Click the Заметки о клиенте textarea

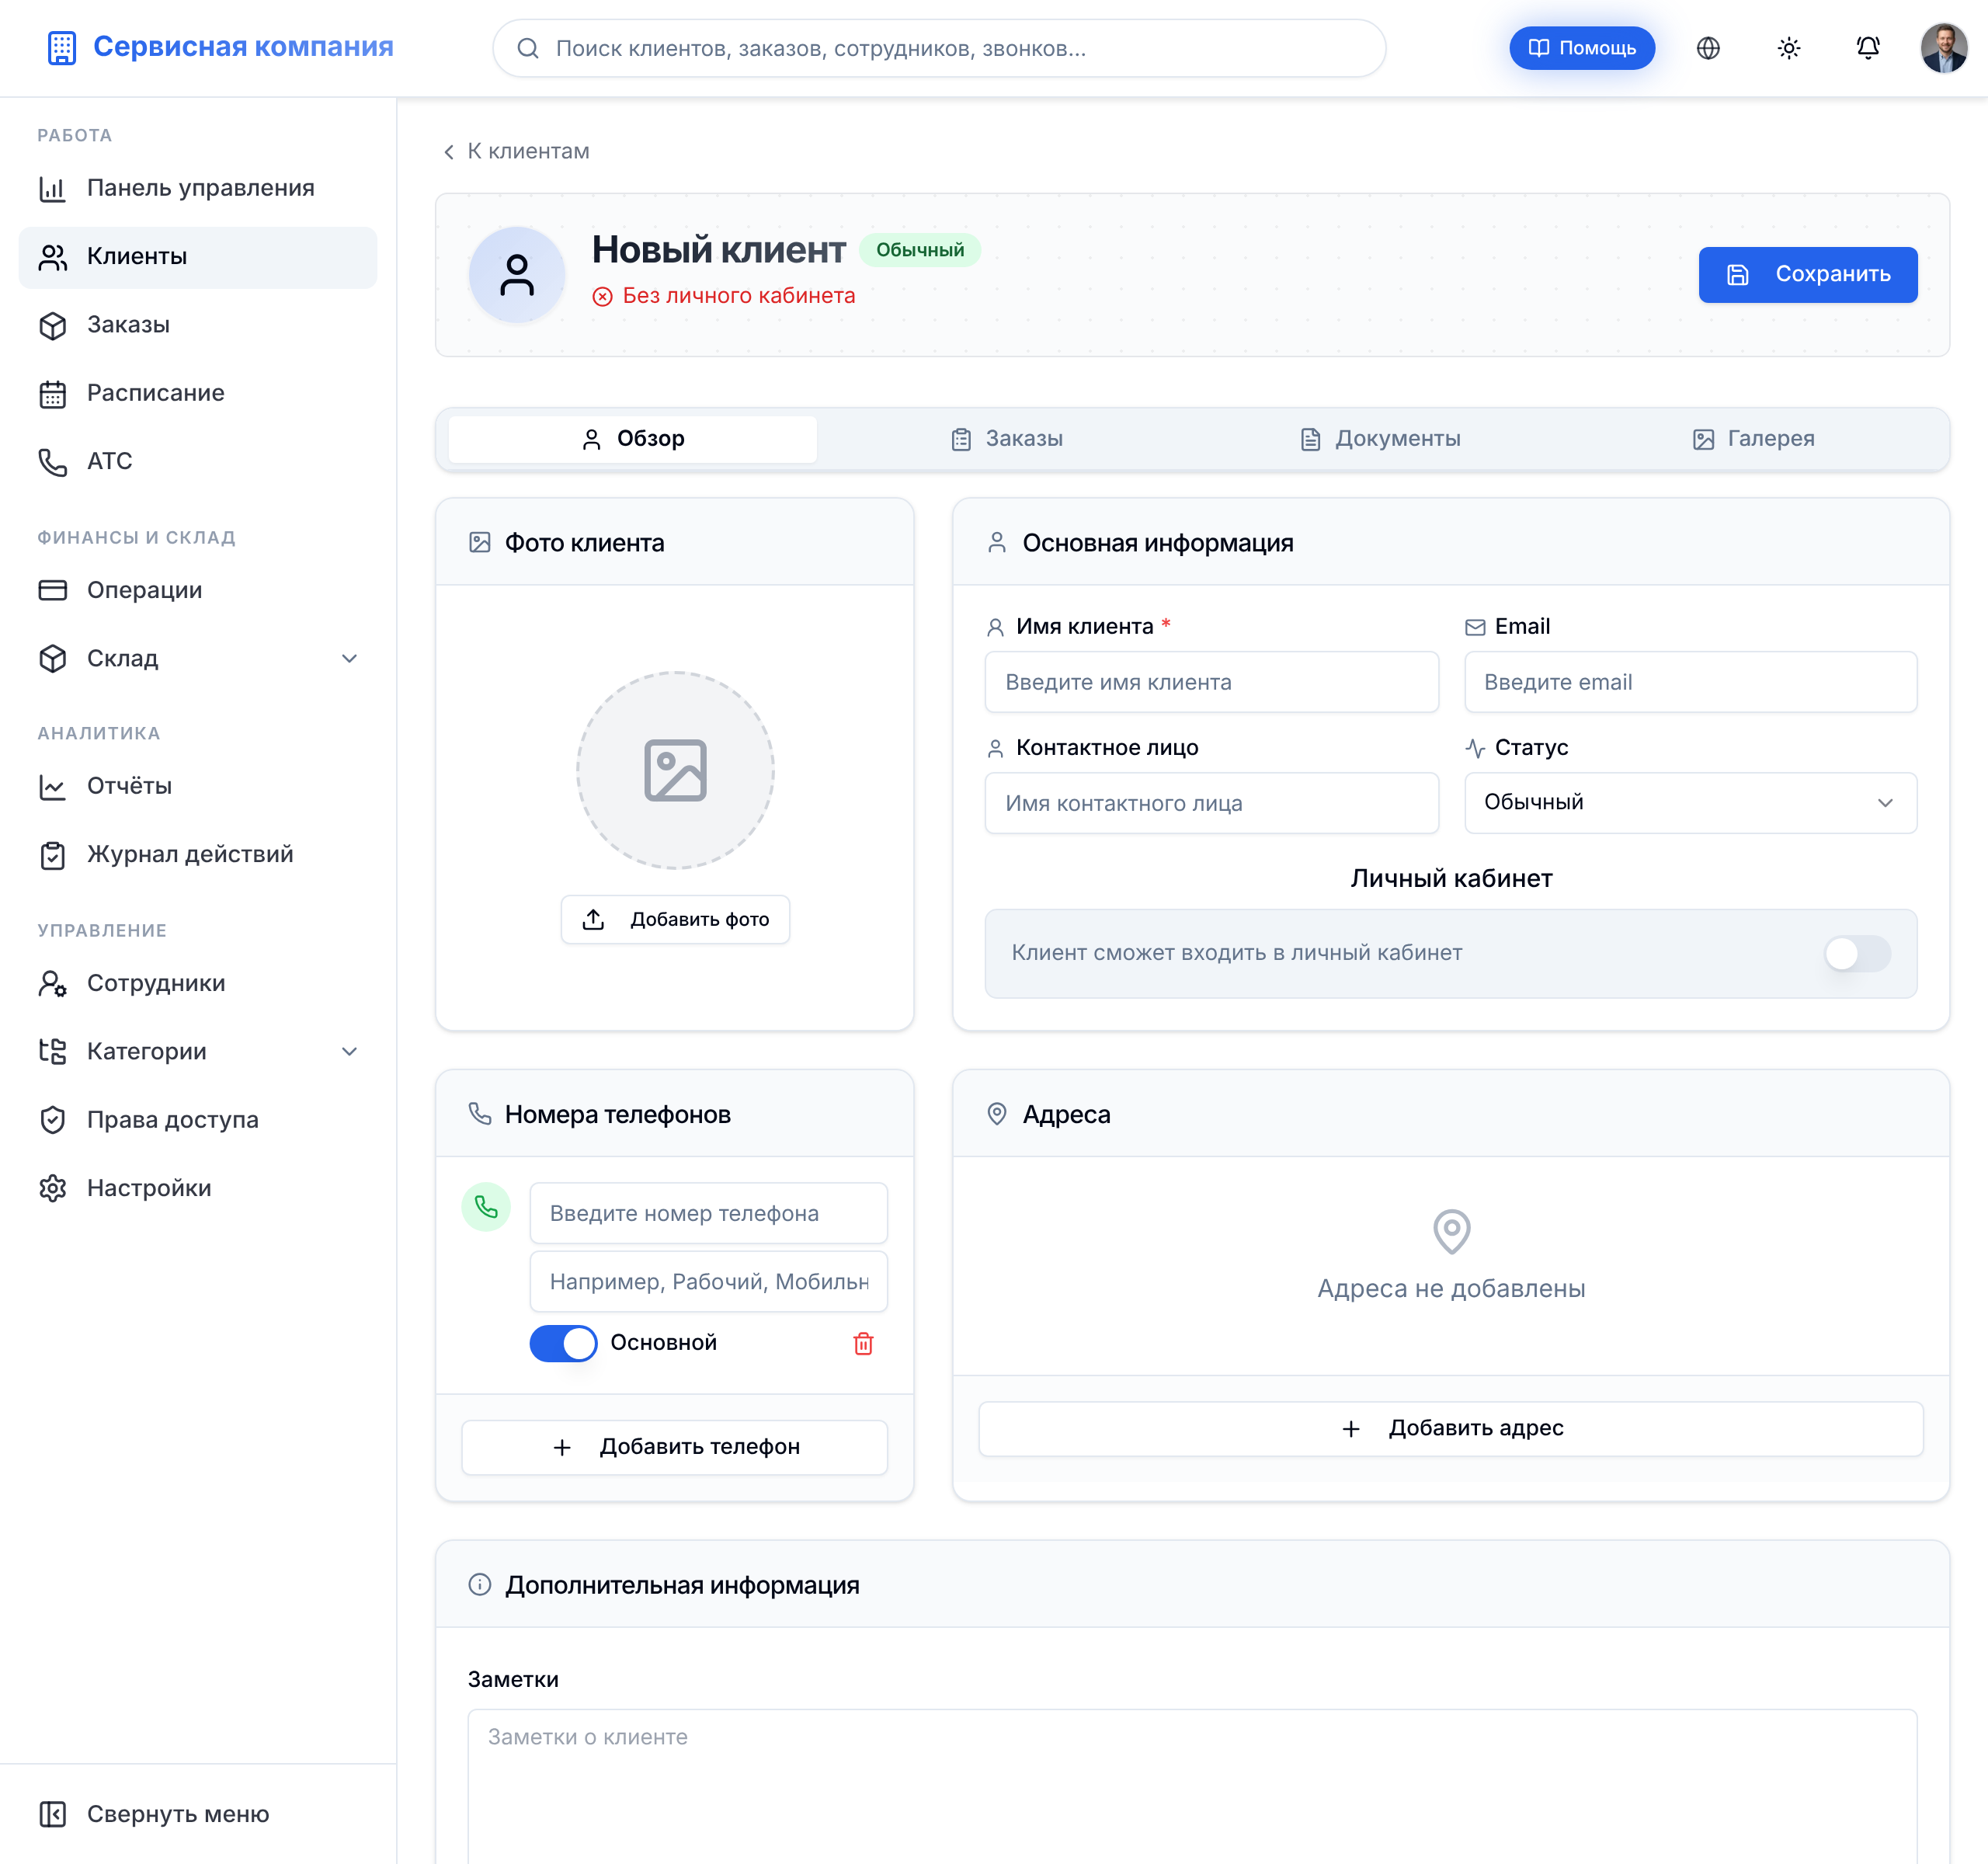1192,1786
